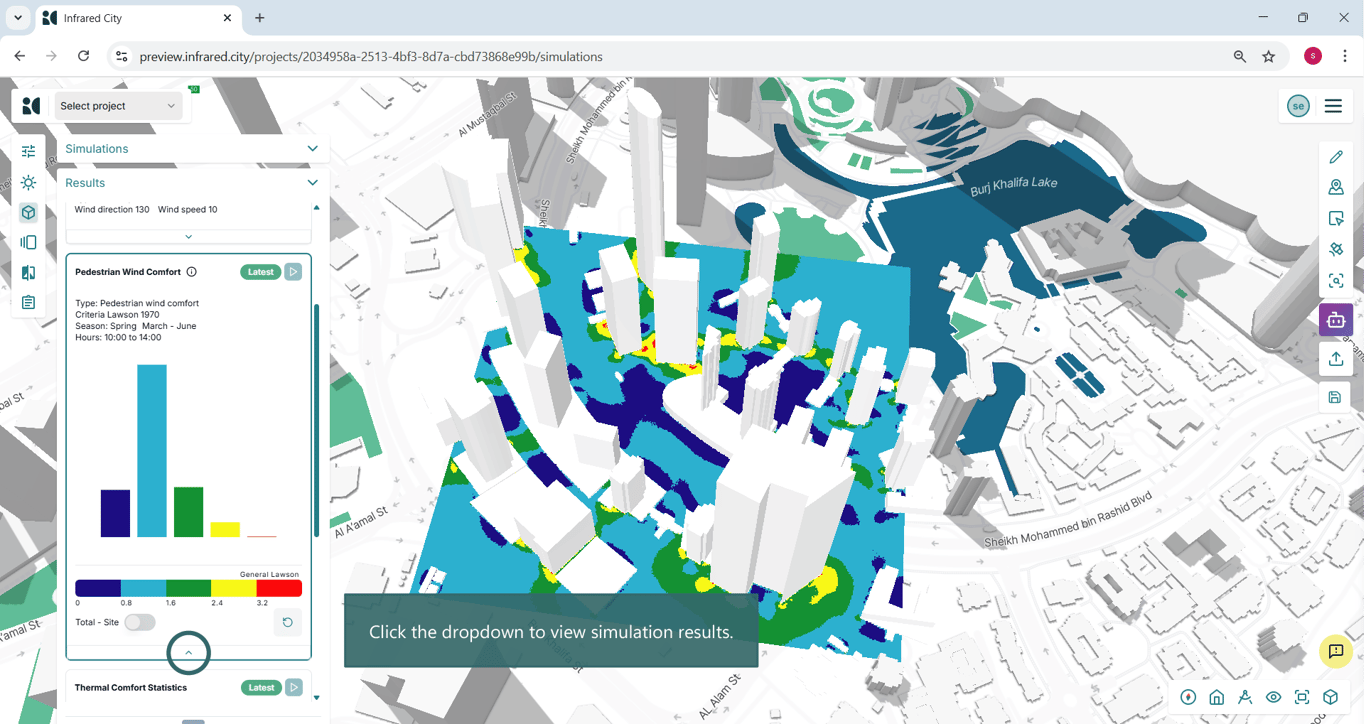The image size is (1366, 724).
Task: Close the Infrared City browser tab
Action: (227, 18)
